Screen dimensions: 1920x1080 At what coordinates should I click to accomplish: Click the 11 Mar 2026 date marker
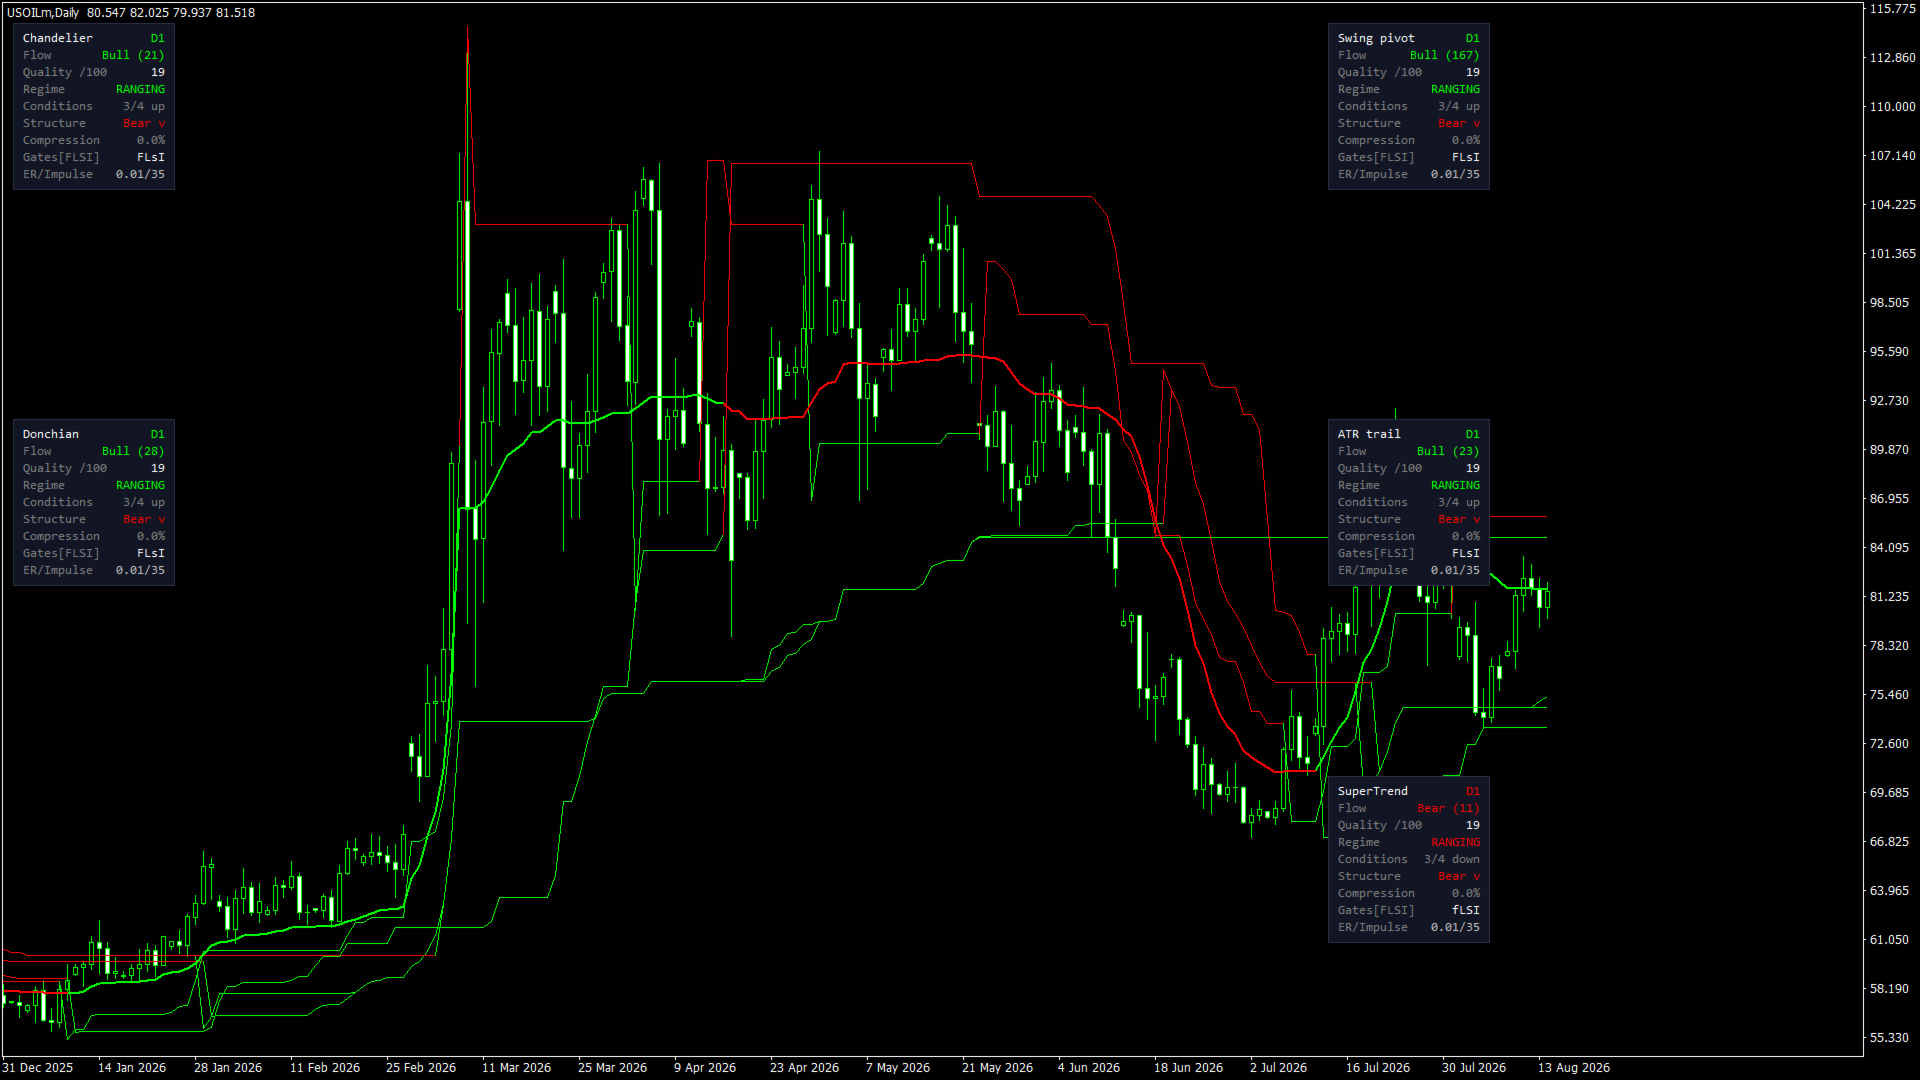point(516,1068)
